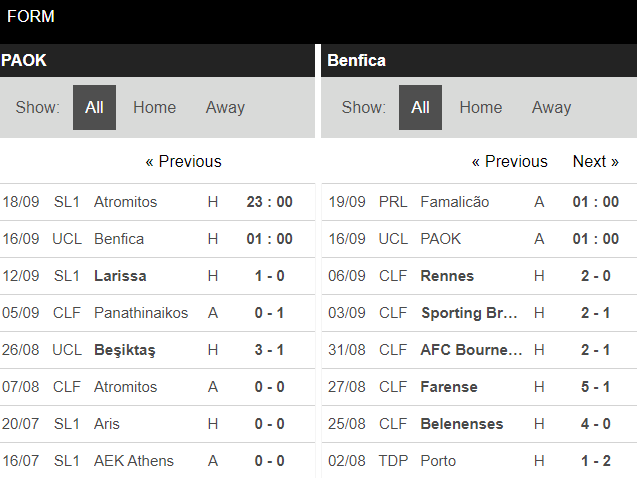Open Farense 5 - 1 match result

click(596, 387)
